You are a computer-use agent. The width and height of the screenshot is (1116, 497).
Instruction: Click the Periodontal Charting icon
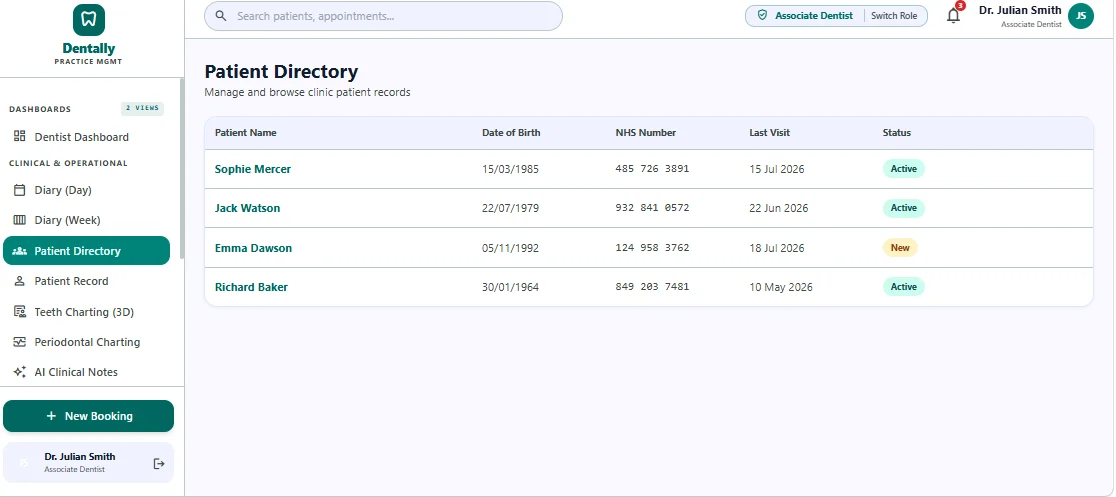[20, 342]
